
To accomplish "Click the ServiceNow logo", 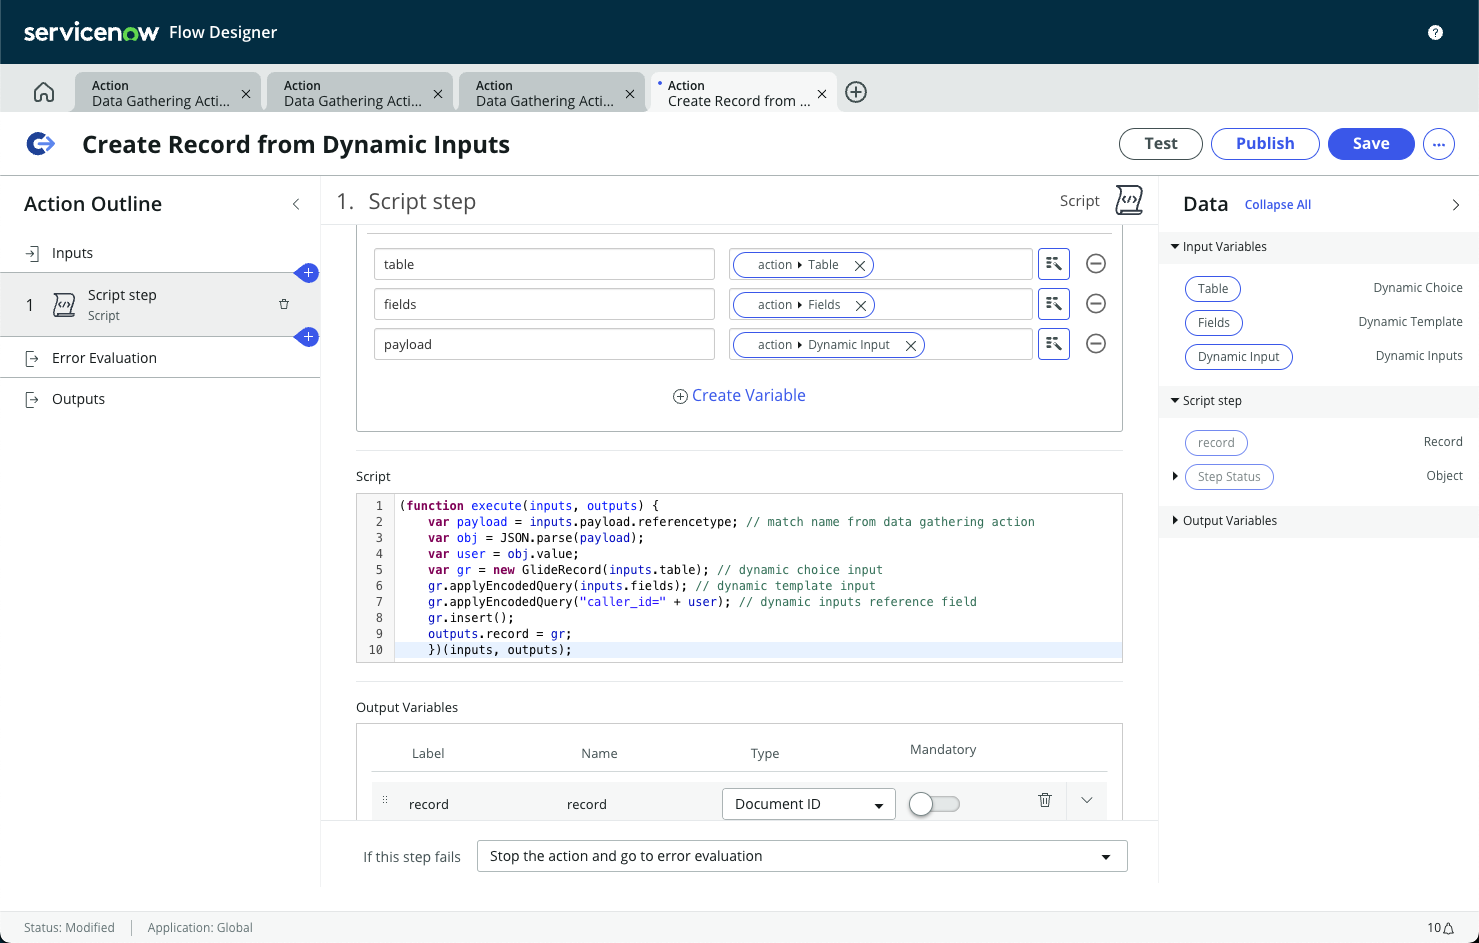I will (x=91, y=32).
